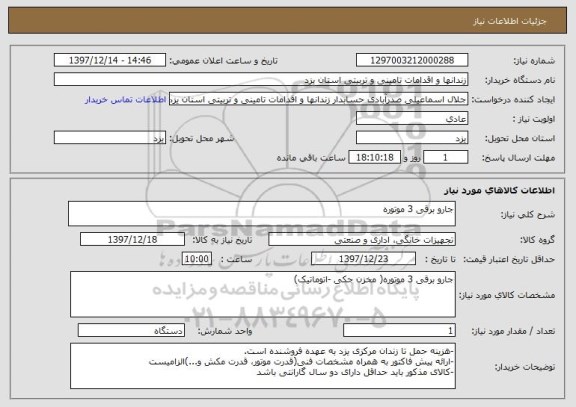Click the ایجاد کننده درخواست label
The width and height of the screenshot is (576, 407).
(513, 100)
